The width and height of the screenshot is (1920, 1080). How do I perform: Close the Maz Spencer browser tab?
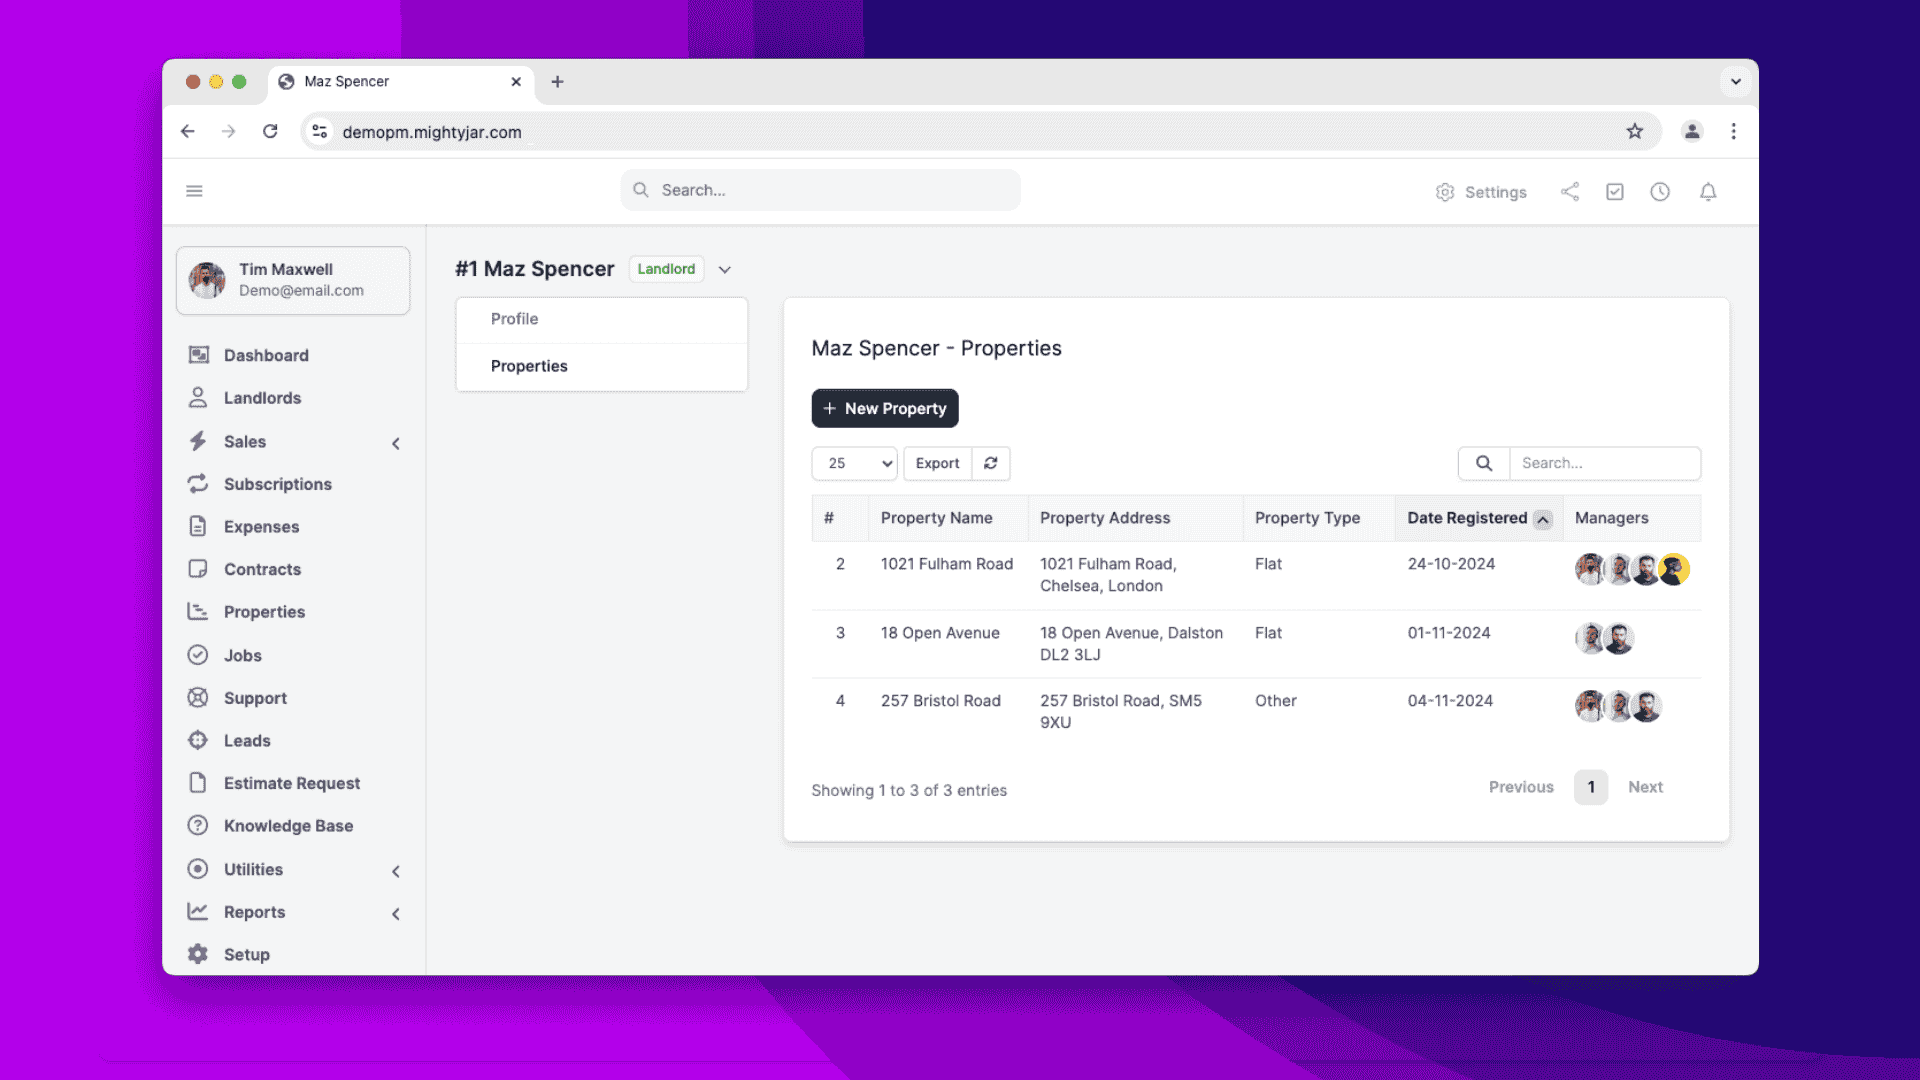516,82
